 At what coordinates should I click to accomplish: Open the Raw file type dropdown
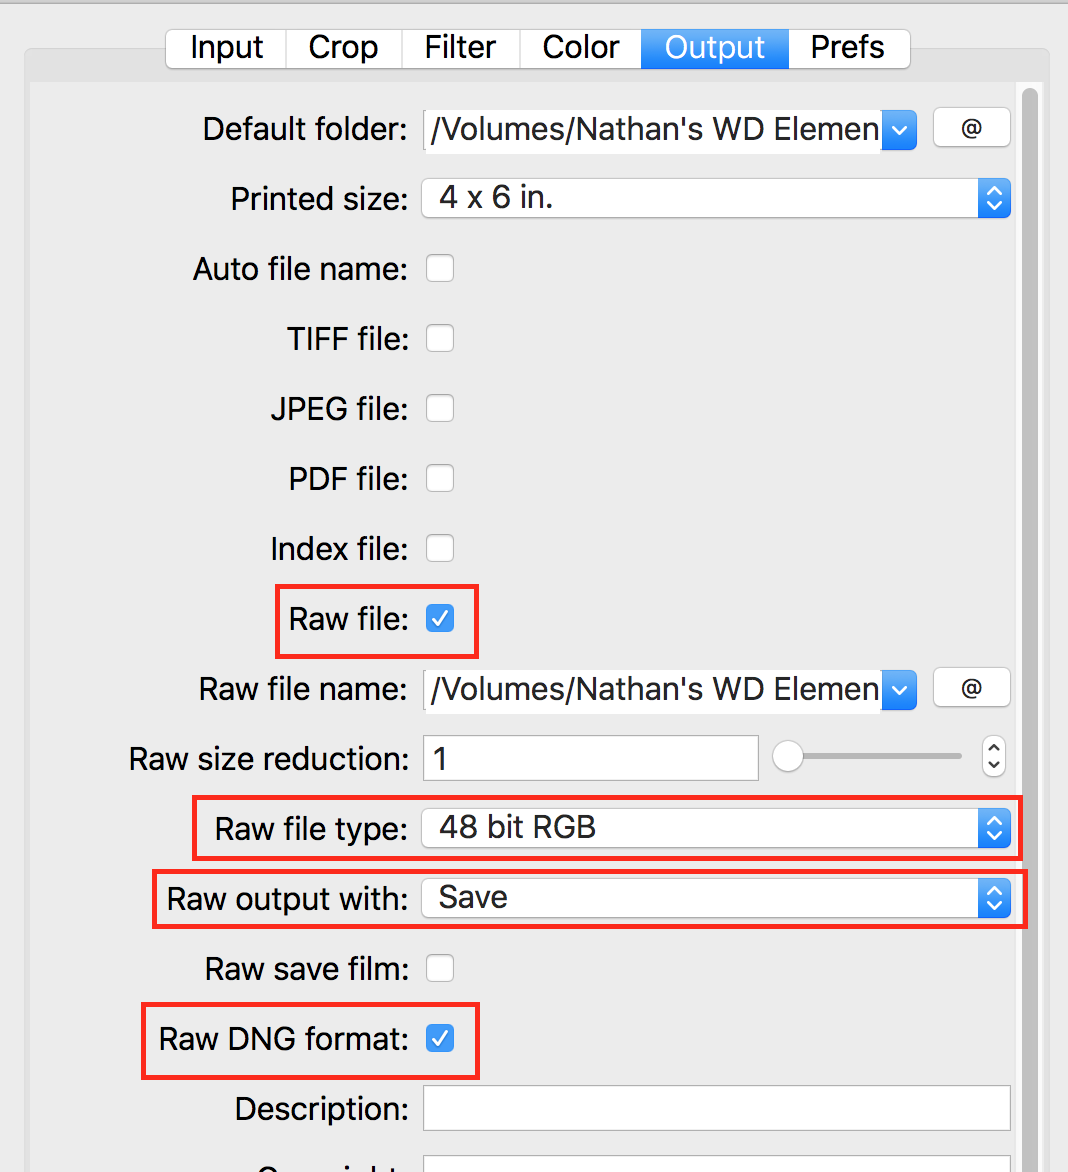[x=716, y=828]
